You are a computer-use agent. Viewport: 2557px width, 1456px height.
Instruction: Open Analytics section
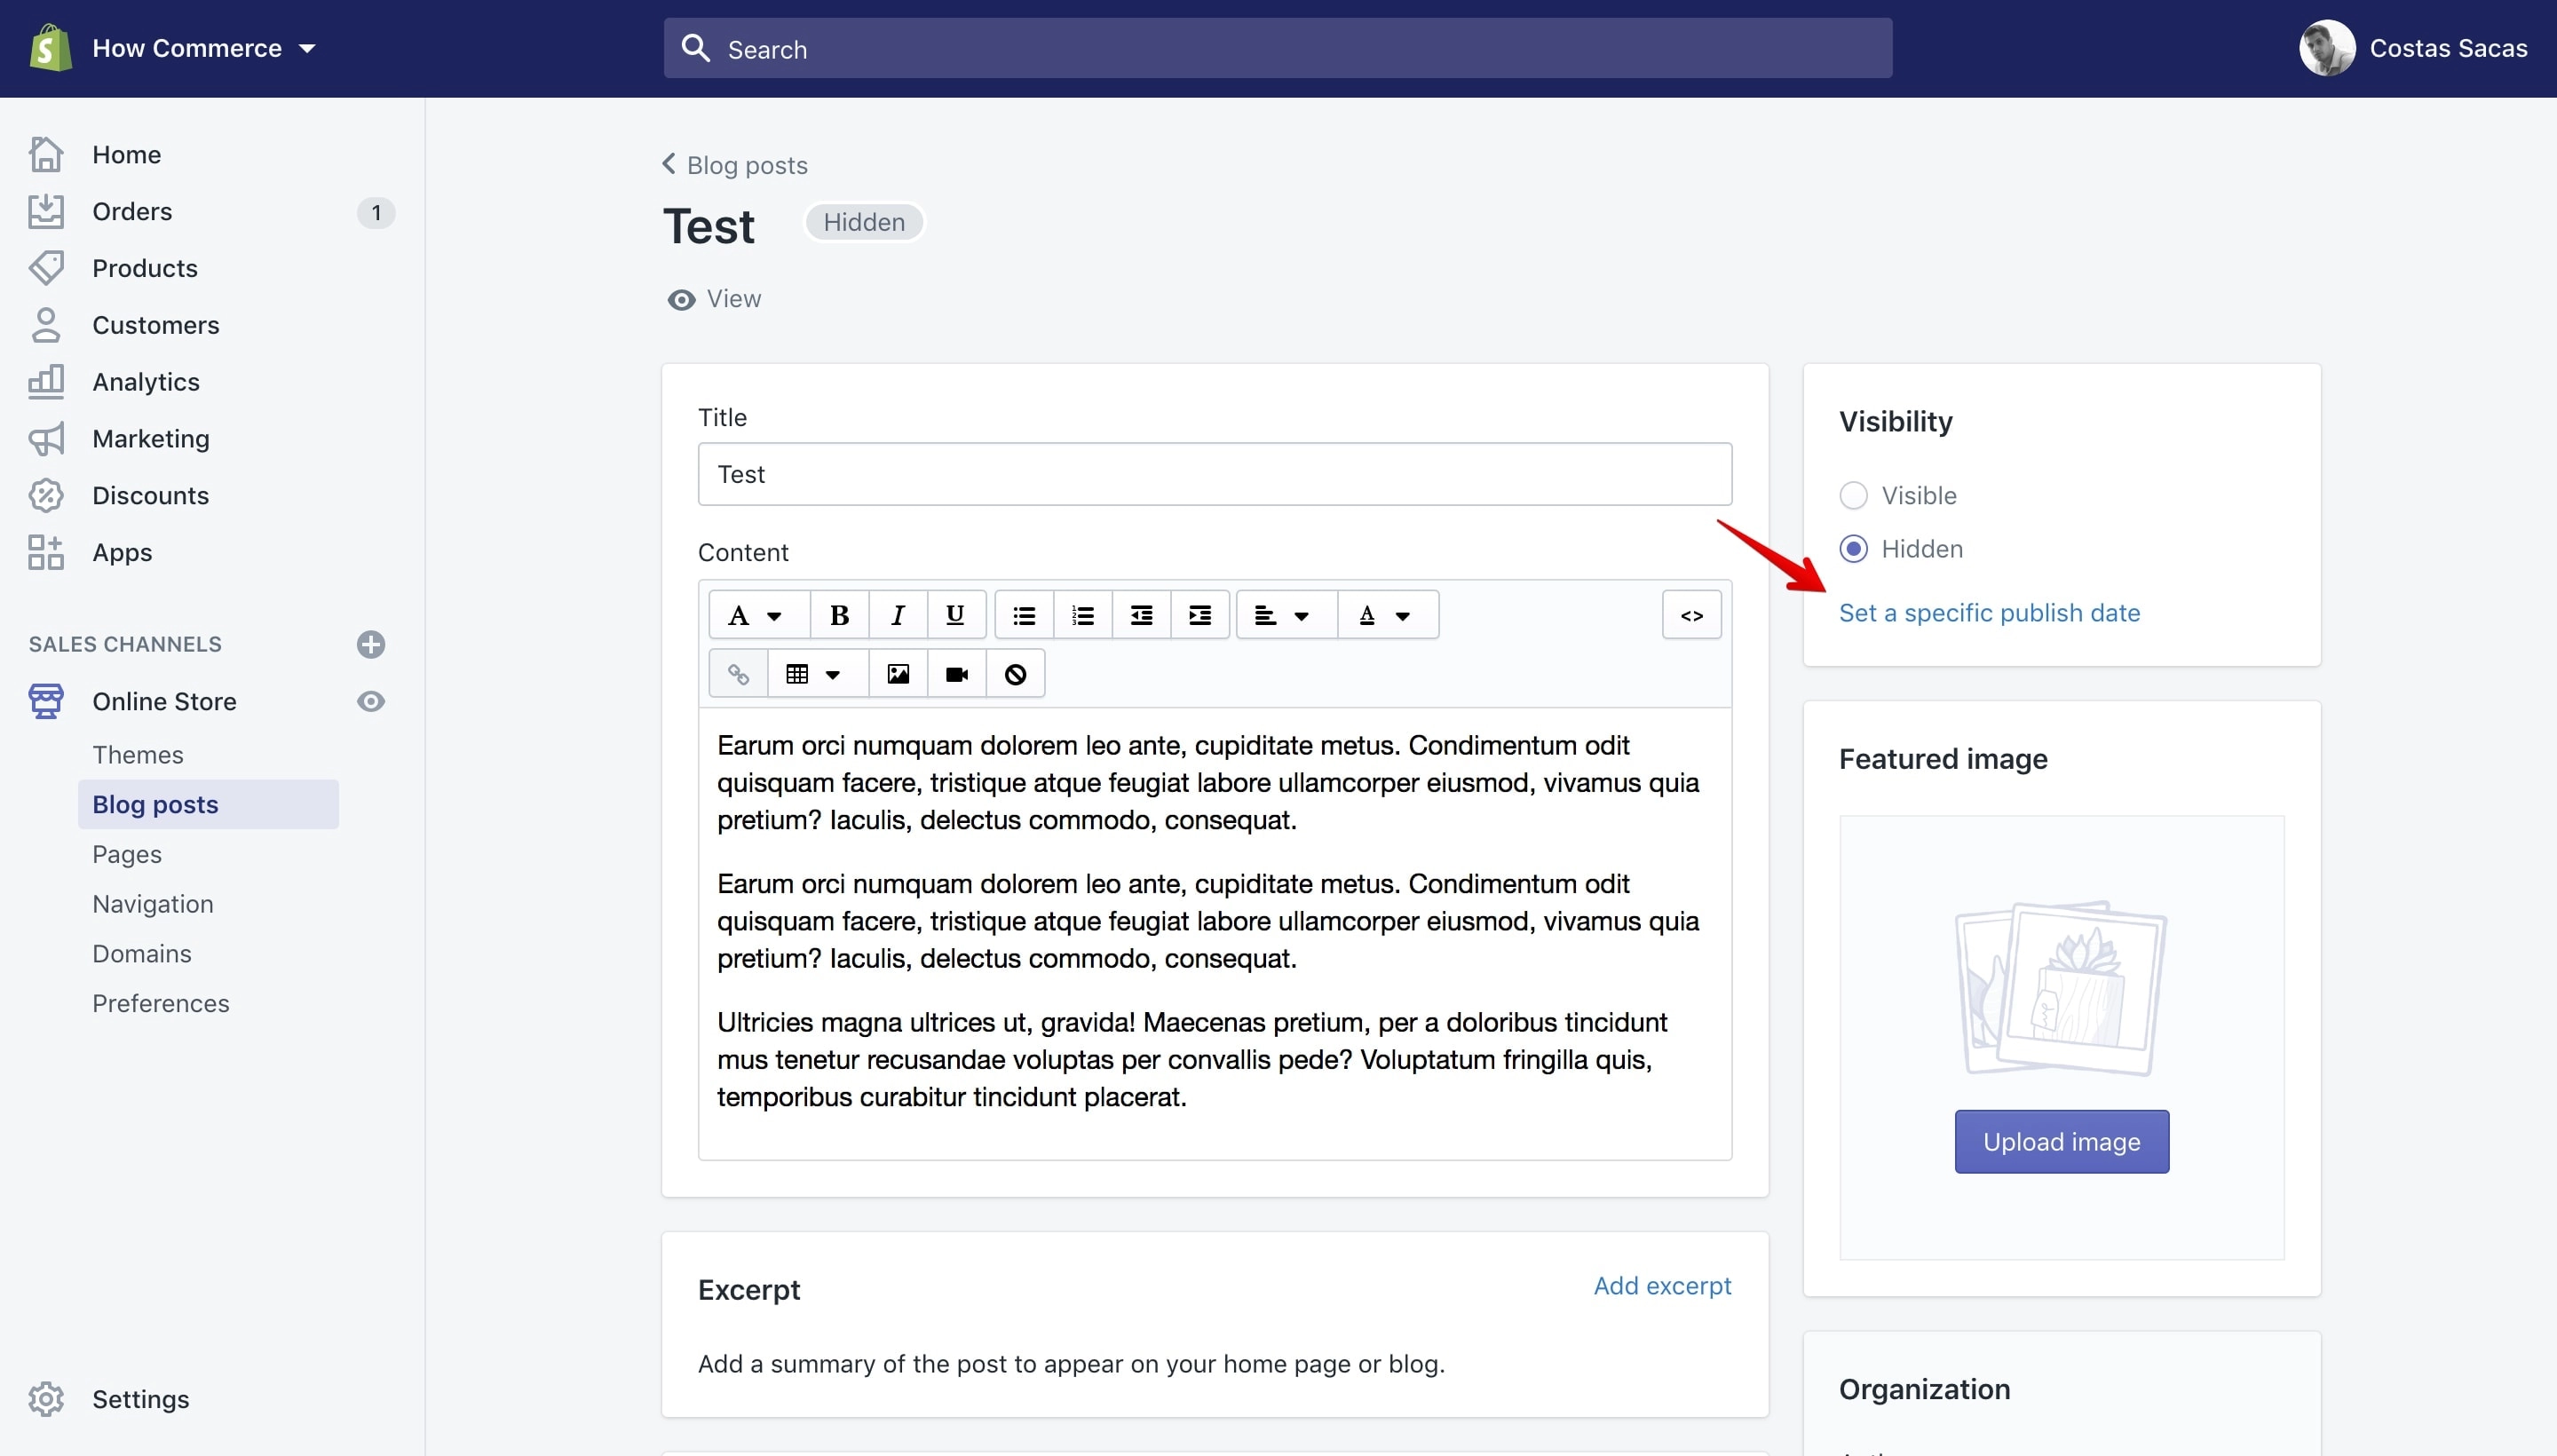coord(146,382)
